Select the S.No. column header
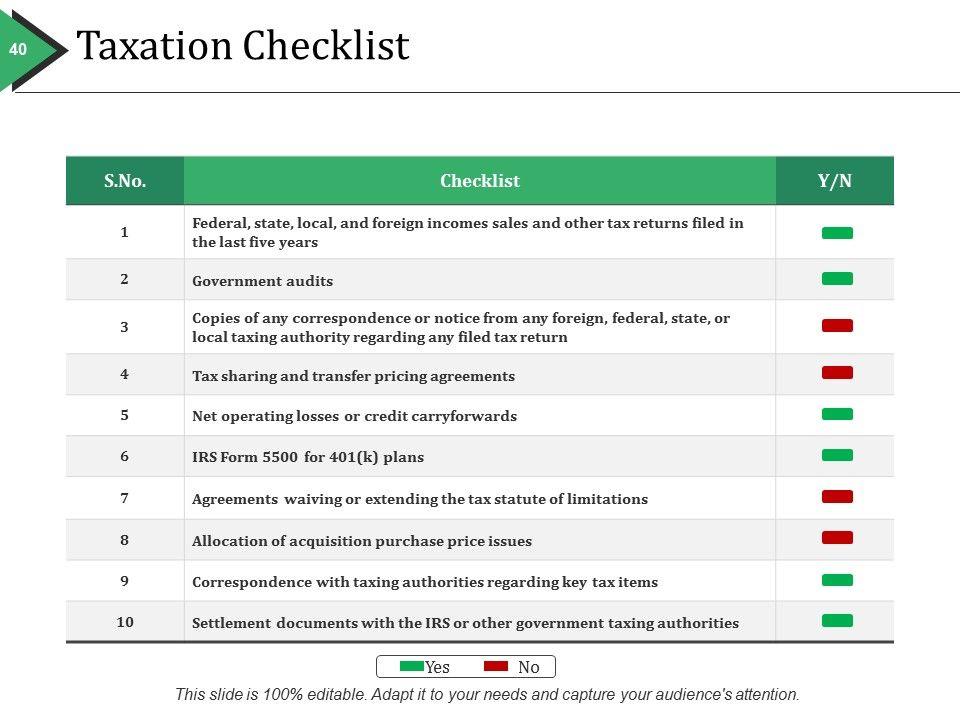 coord(125,181)
